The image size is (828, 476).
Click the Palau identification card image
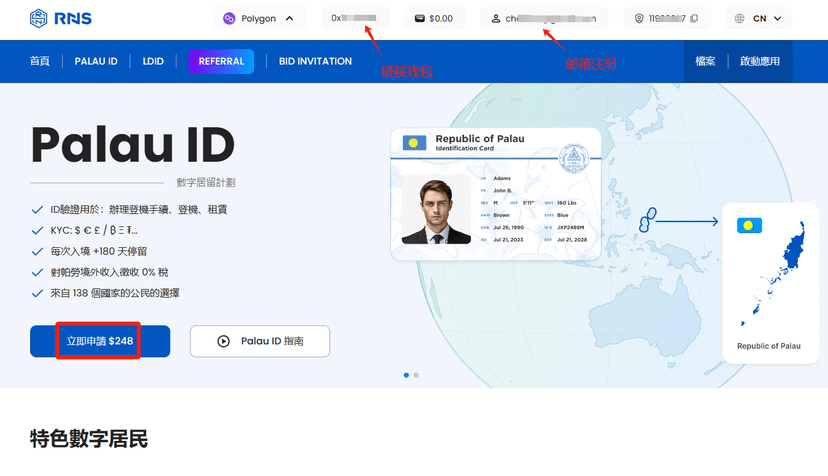tap(496, 194)
